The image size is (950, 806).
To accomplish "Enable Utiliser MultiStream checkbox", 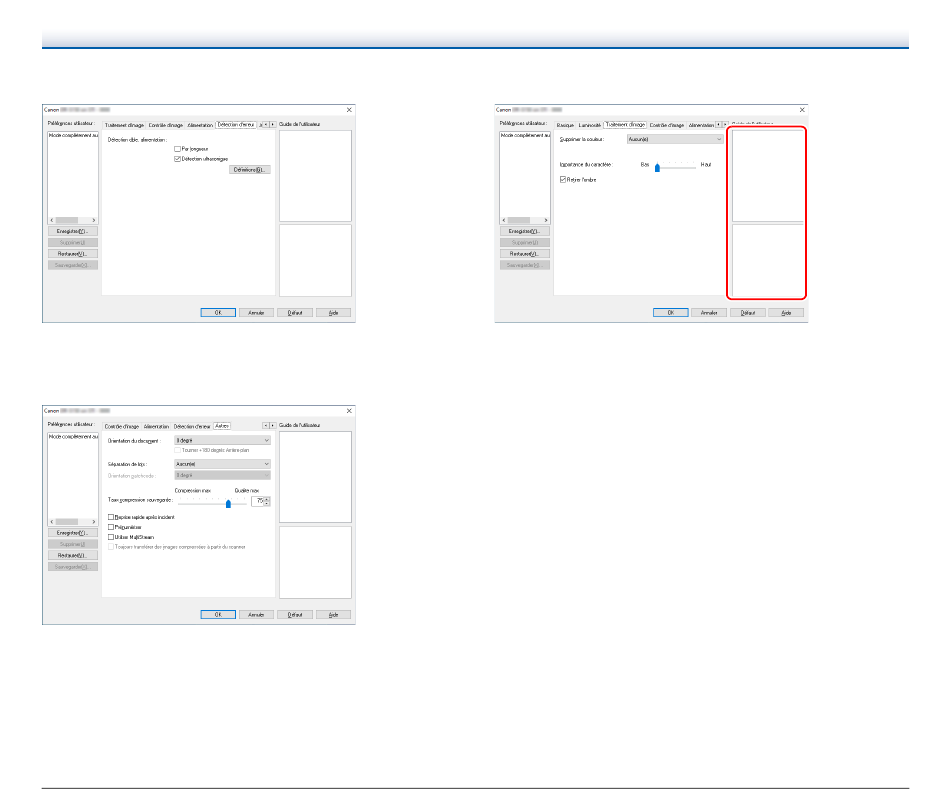I will pyautogui.click(x=111, y=537).
